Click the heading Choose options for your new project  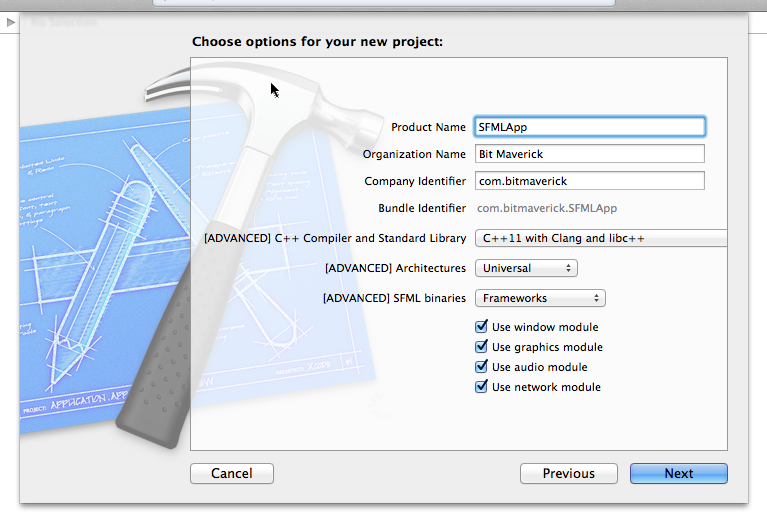(317, 42)
